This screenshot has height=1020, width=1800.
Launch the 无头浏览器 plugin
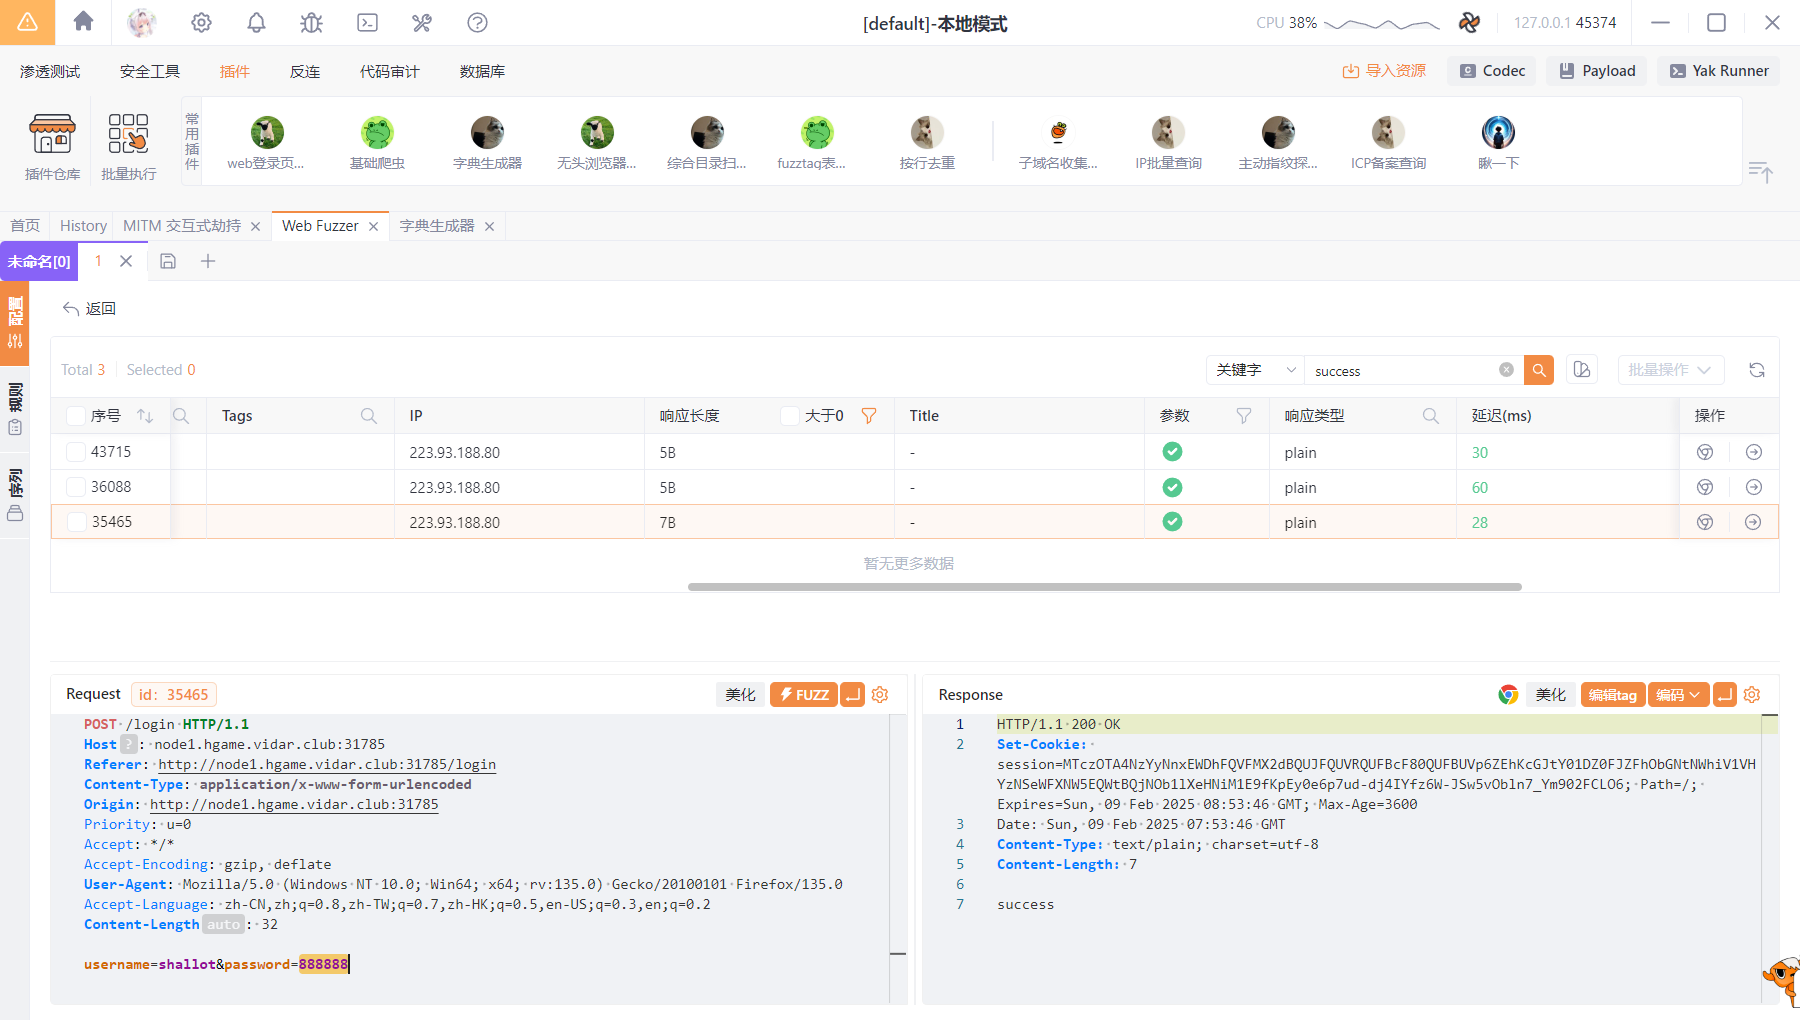597,143
